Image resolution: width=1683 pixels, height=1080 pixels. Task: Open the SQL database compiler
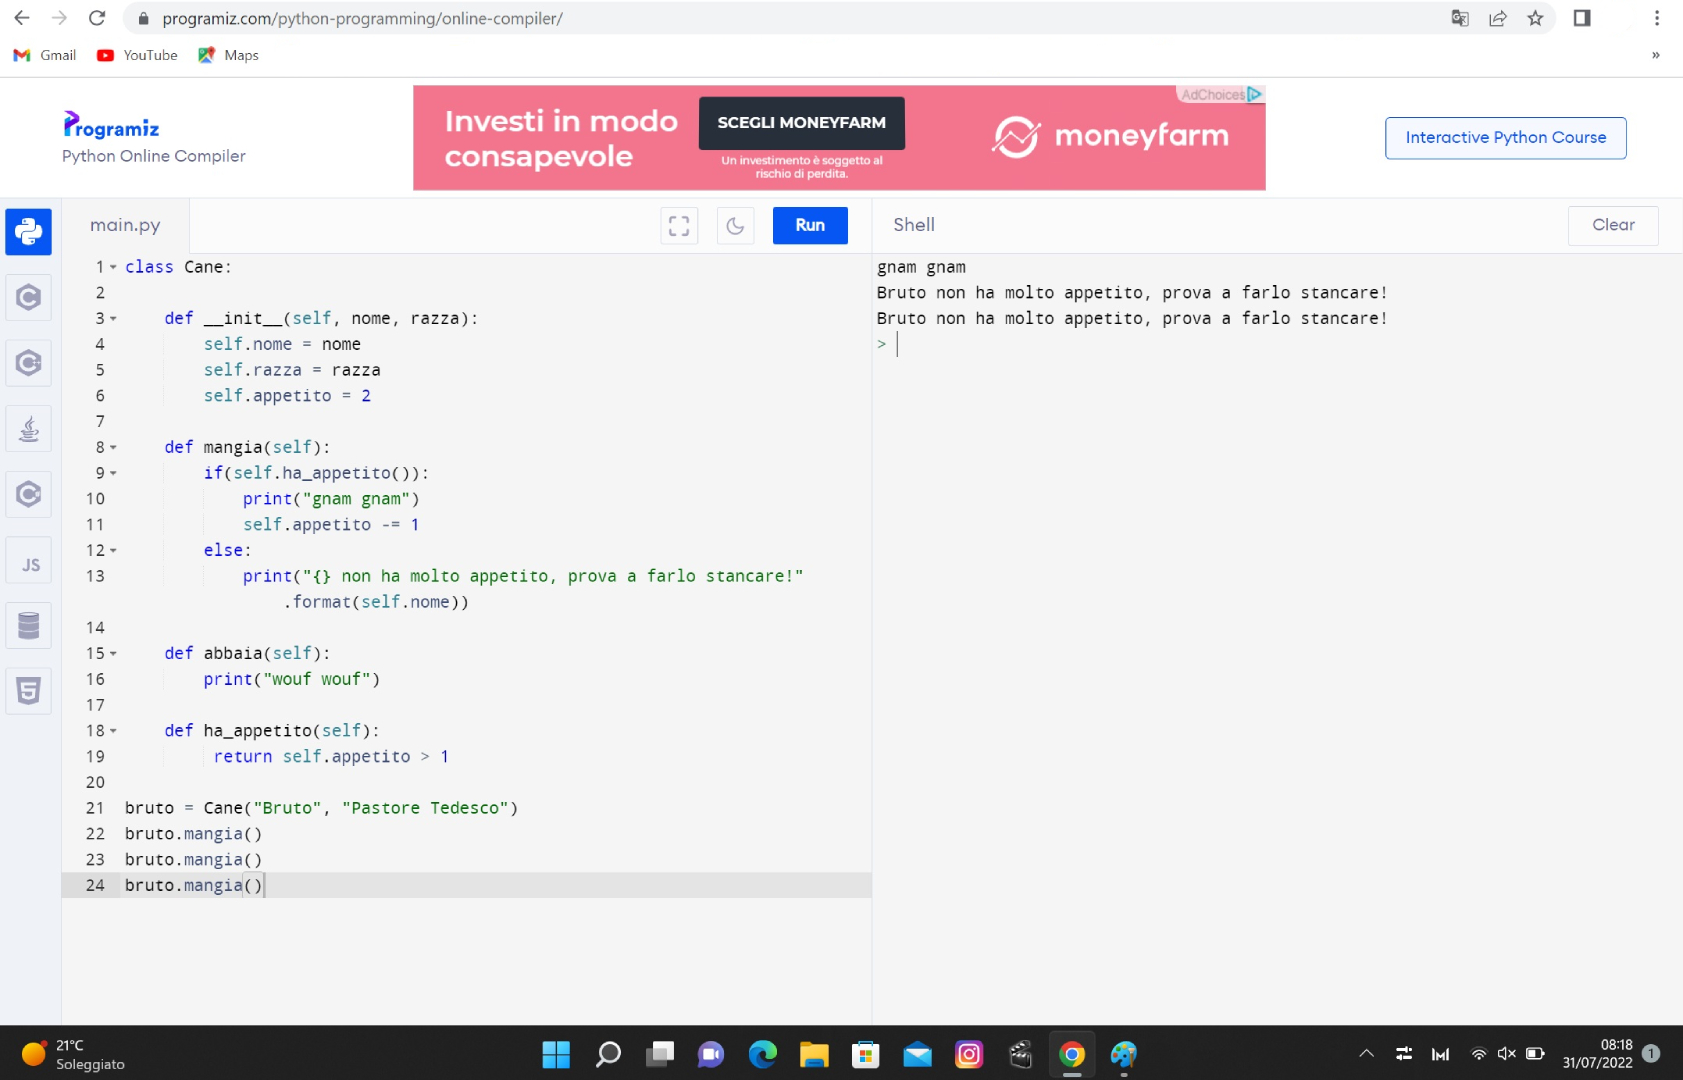(28, 625)
